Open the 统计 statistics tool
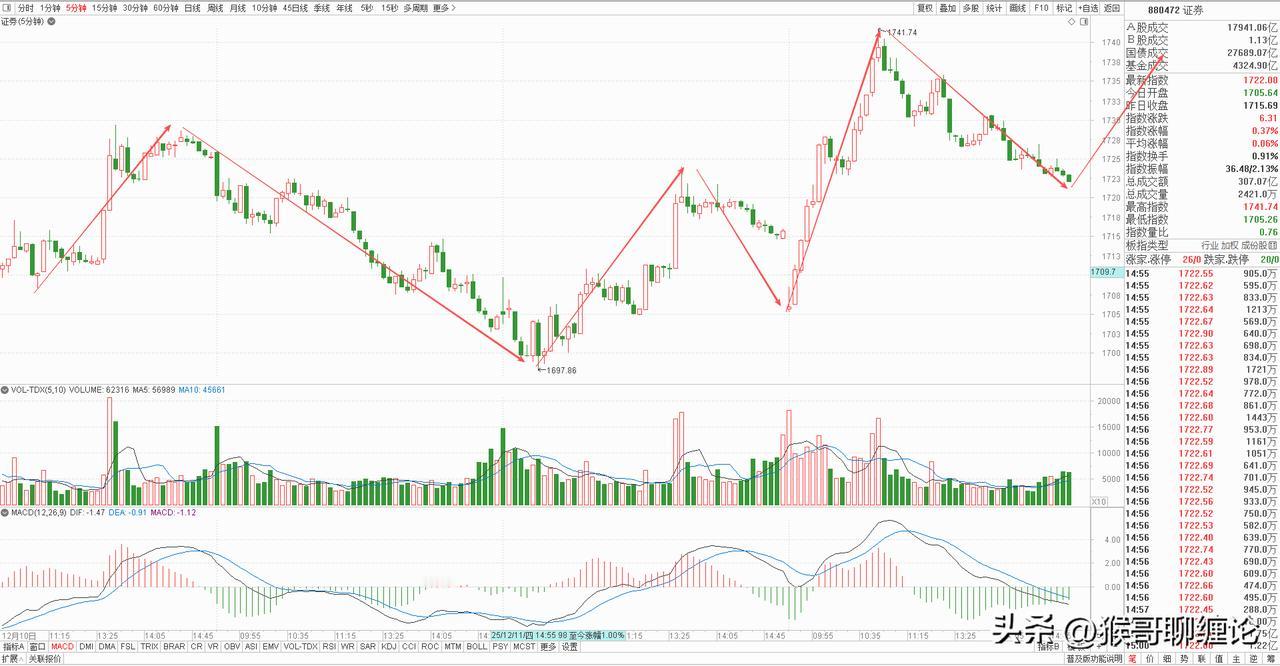Image resolution: width=1280 pixels, height=666 pixels. pyautogui.click(x=994, y=8)
